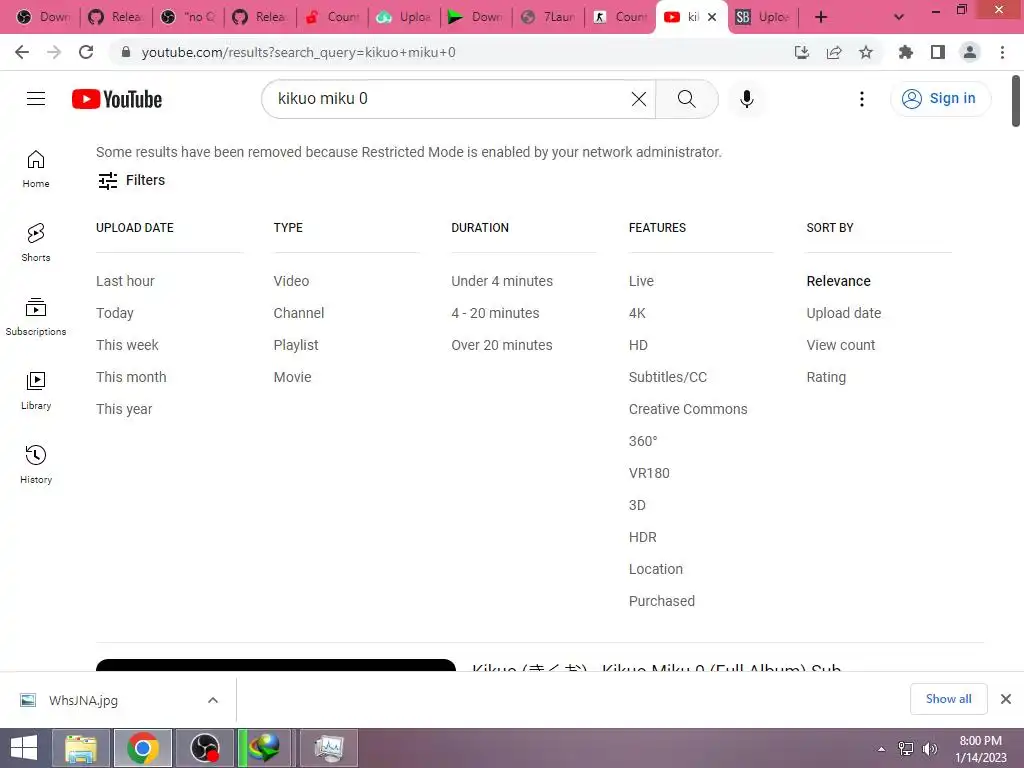1024x768 pixels.
Task: Filter duration Over 20 minutes
Action: [502, 345]
